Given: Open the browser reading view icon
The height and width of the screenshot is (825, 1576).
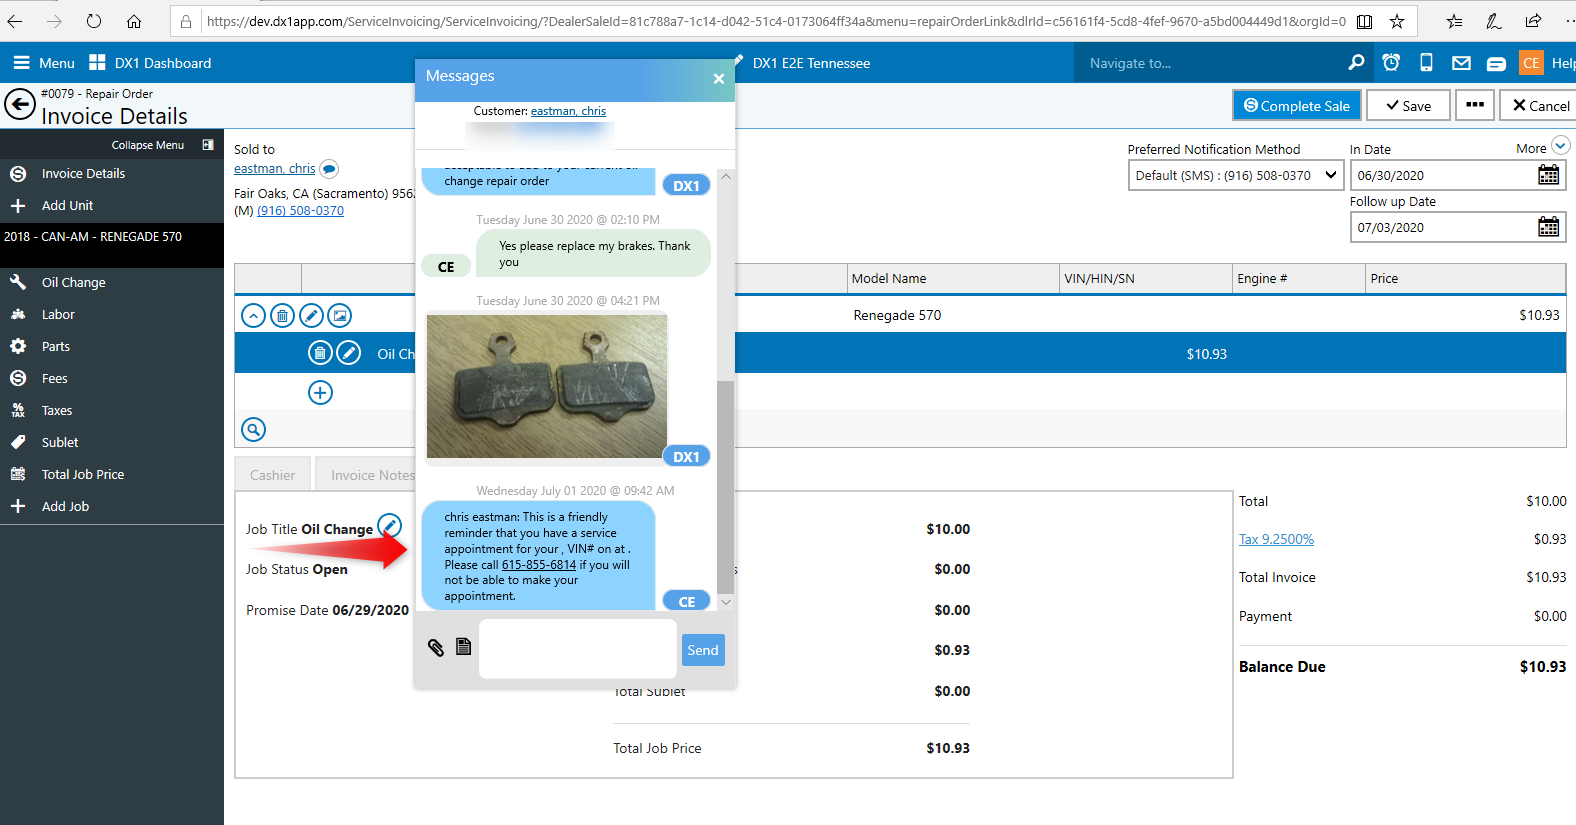Looking at the screenshot, I should (x=1364, y=21).
